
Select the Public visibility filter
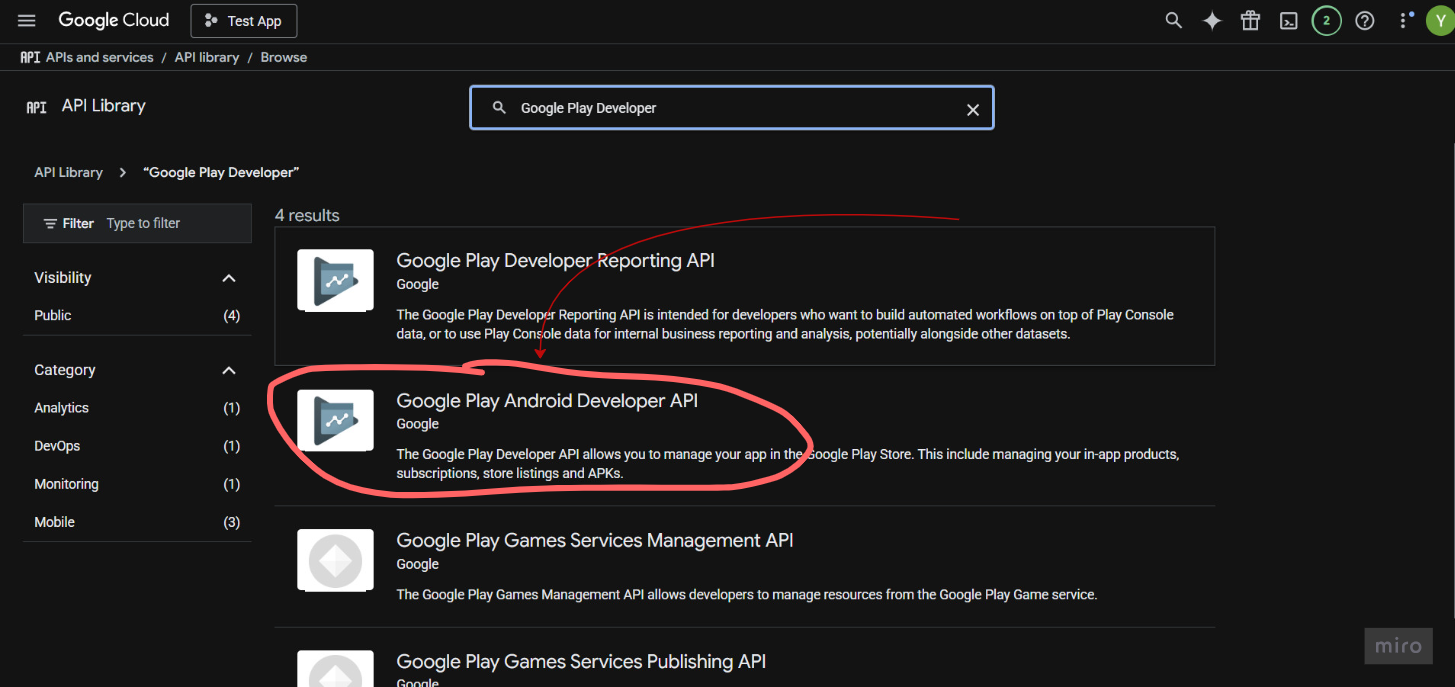[137, 315]
